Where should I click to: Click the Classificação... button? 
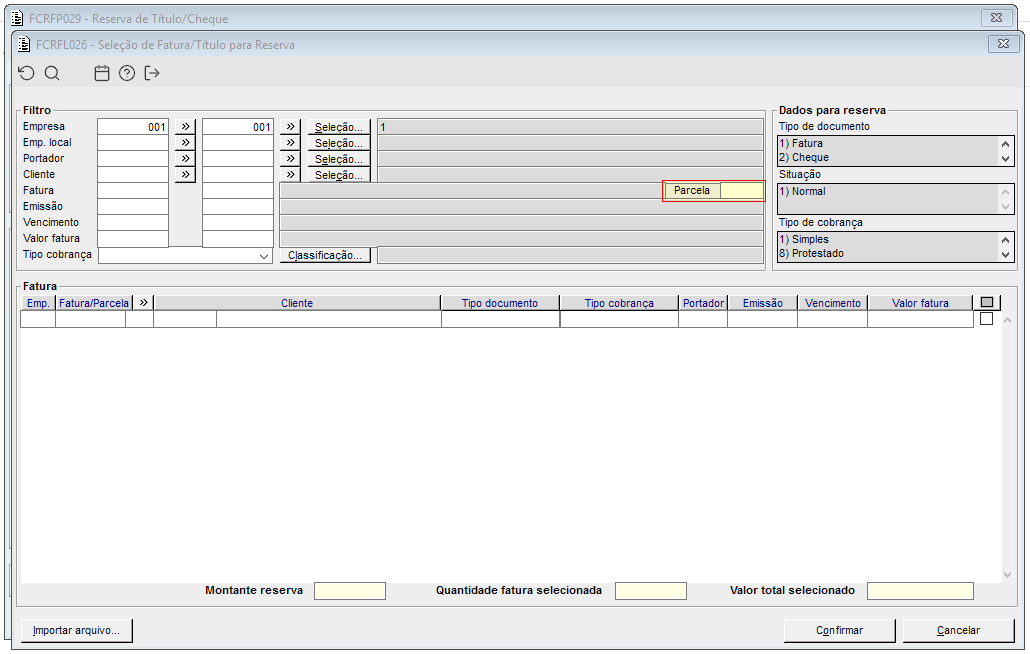[x=325, y=255]
